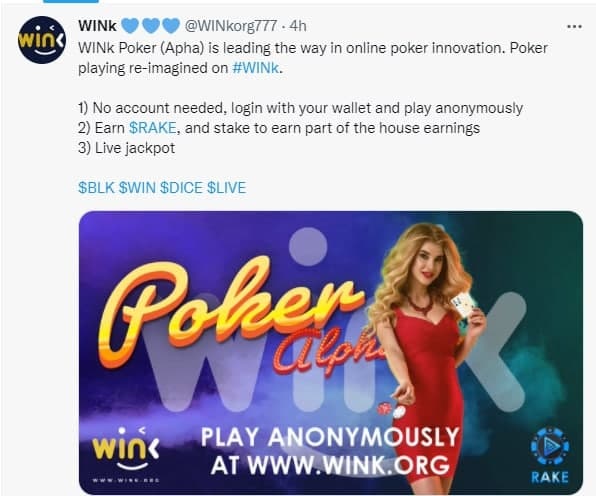Click the middle blue heart emoji
Screen dimensions: 596x496
151,26
